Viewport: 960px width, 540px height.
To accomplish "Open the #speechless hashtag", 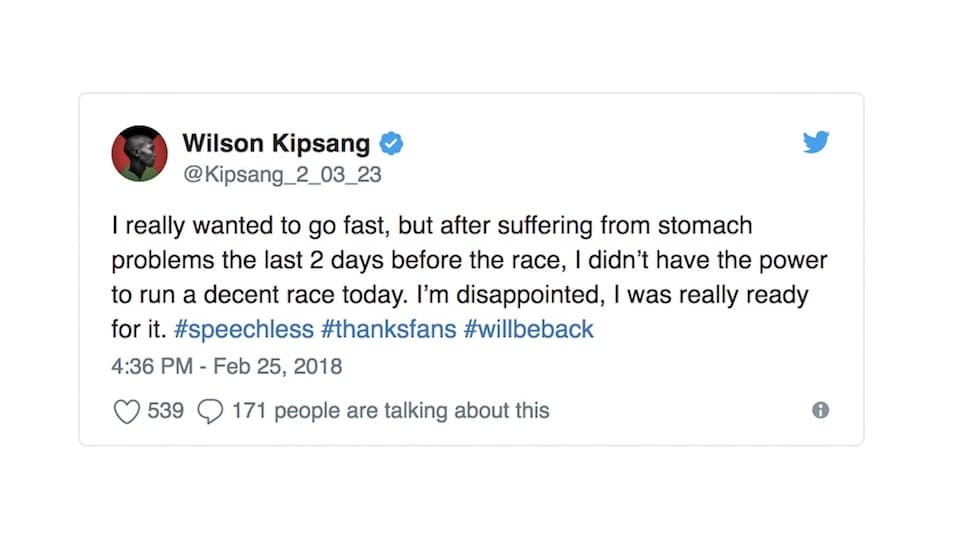I will (x=244, y=329).
